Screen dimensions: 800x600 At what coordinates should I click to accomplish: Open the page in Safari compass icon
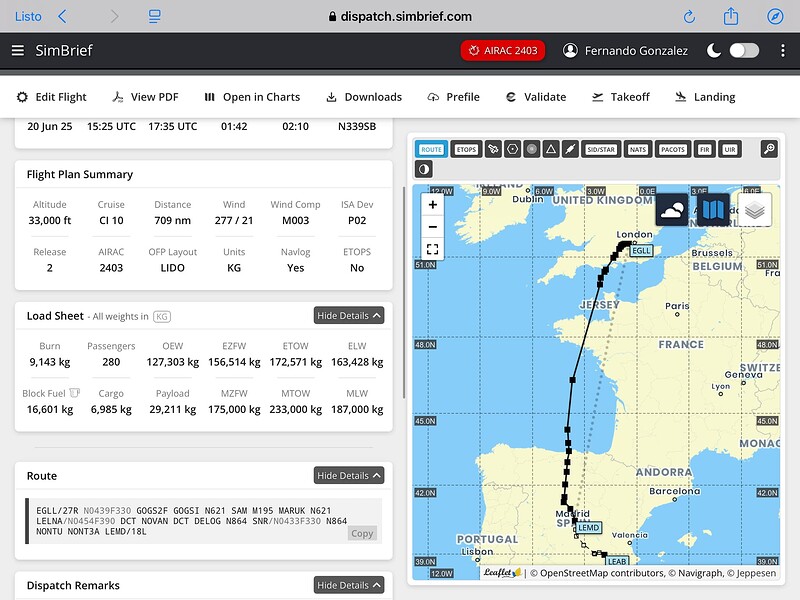775,17
